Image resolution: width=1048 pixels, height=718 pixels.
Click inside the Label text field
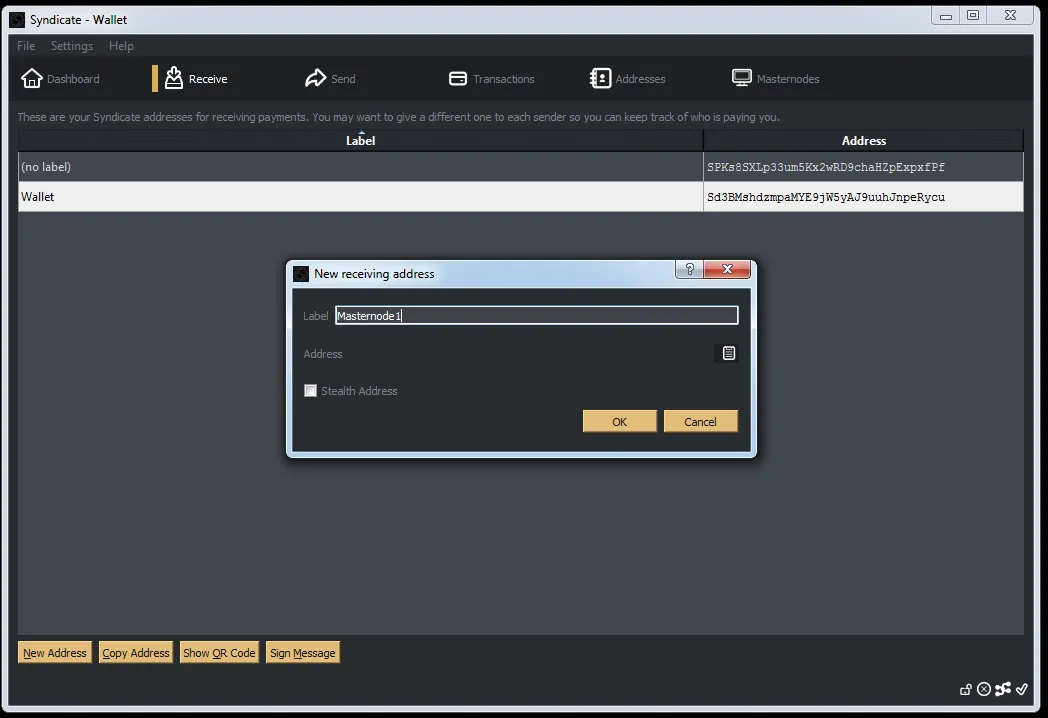(x=537, y=316)
